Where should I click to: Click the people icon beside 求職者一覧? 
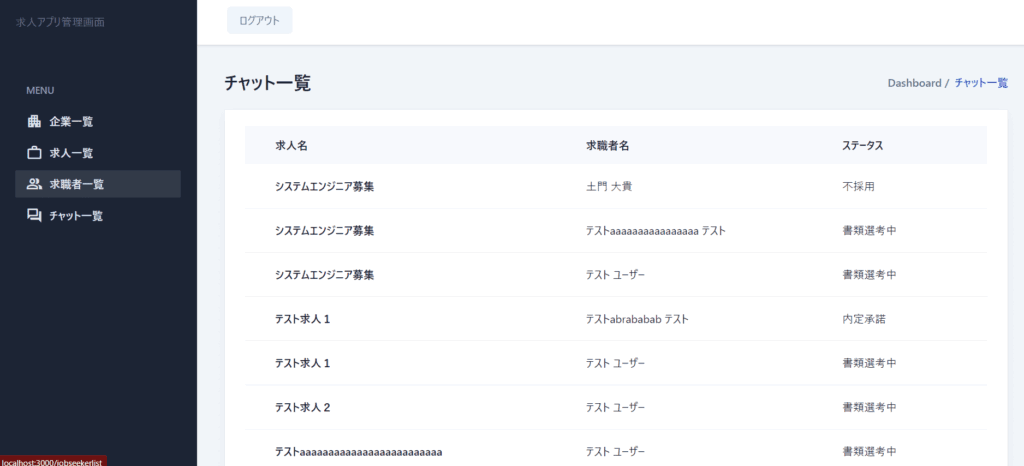coord(34,184)
